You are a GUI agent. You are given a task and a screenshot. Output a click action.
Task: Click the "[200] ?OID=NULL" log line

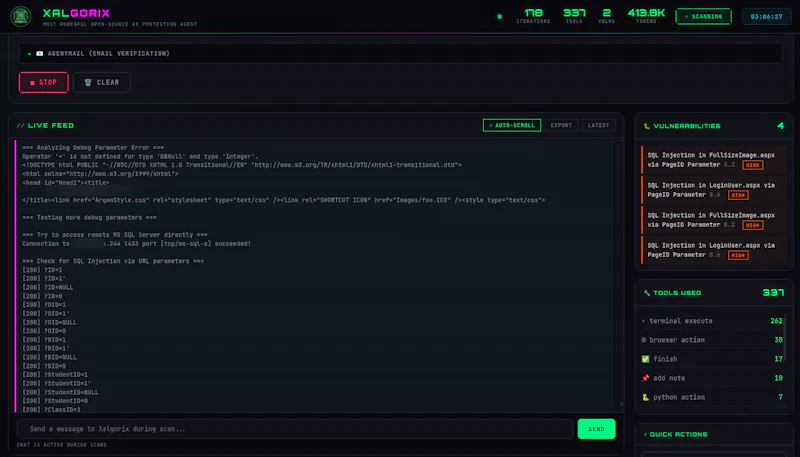(49, 322)
